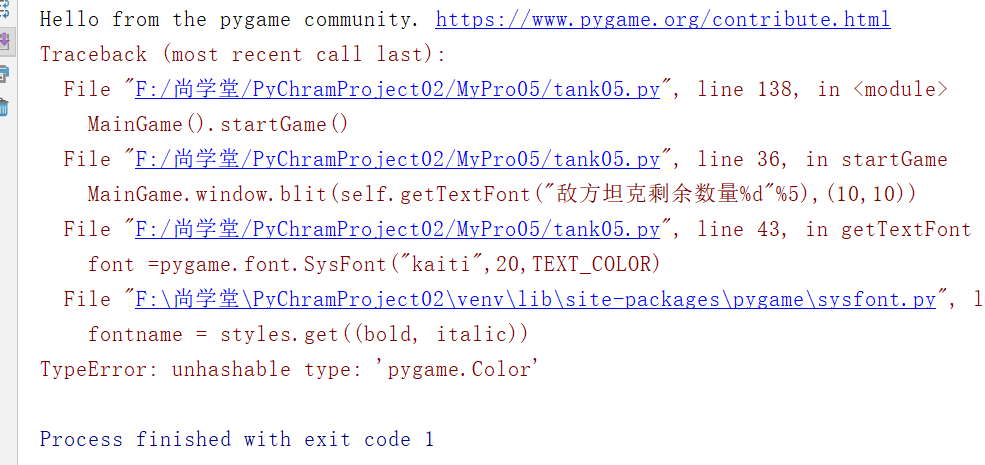Open tank05.py link for line 36
Viewport: 985px width, 465px height.
pyautogui.click(x=398, y=160)
